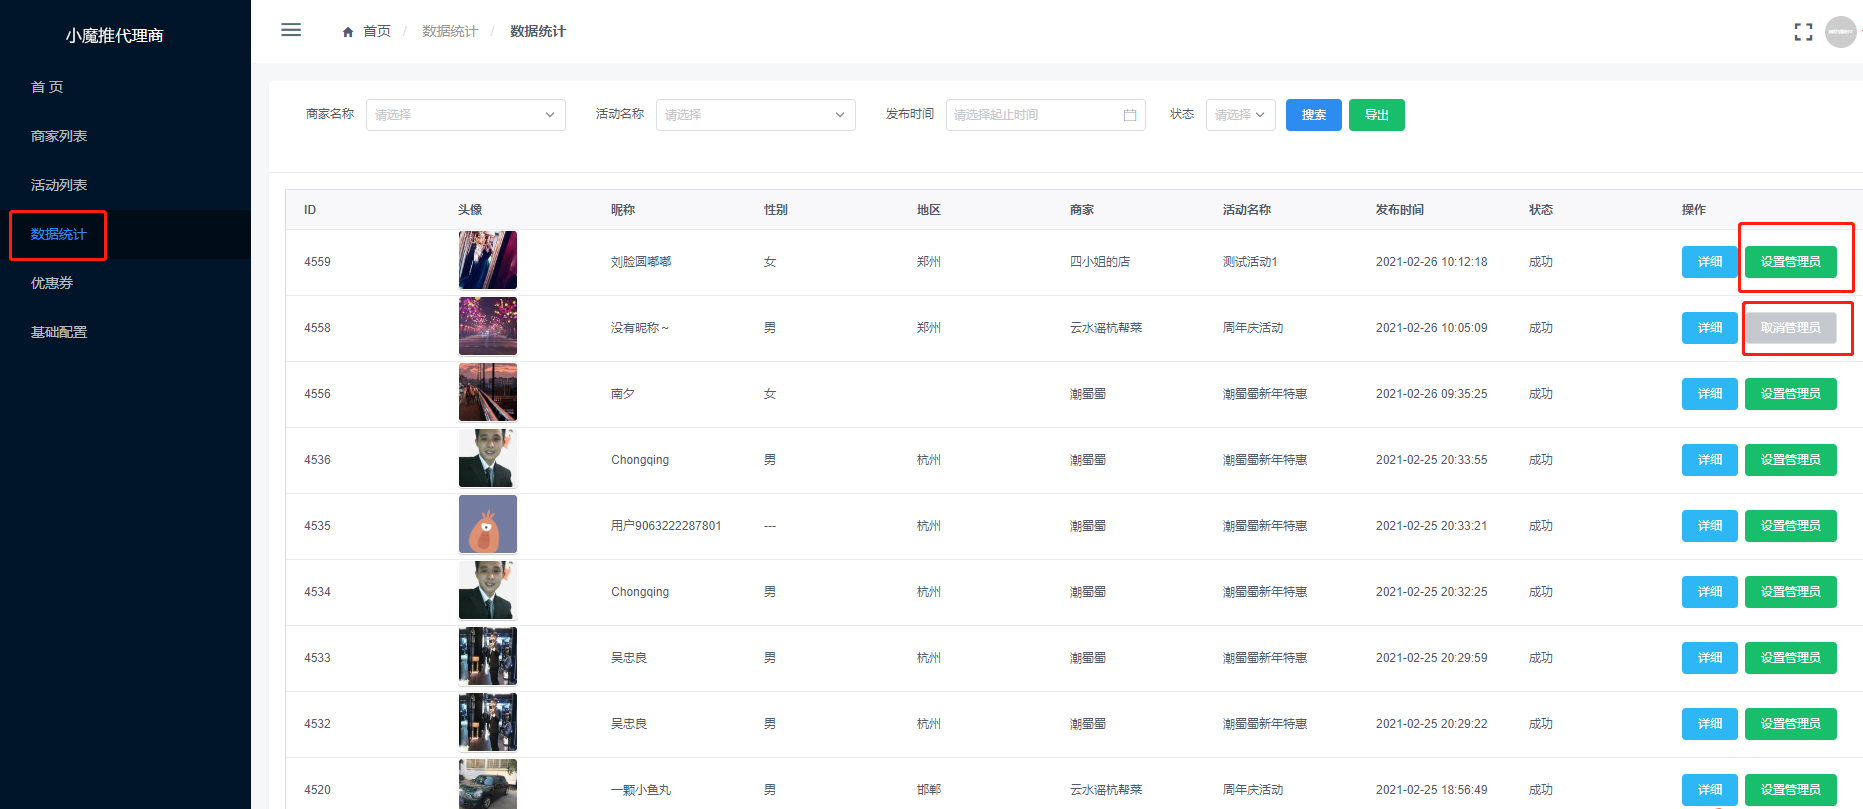Collapse sidebar with hamburger menu icon
Image resolution: width=1863 pixels, height=809 pixels.
click(x=291, y=30)
